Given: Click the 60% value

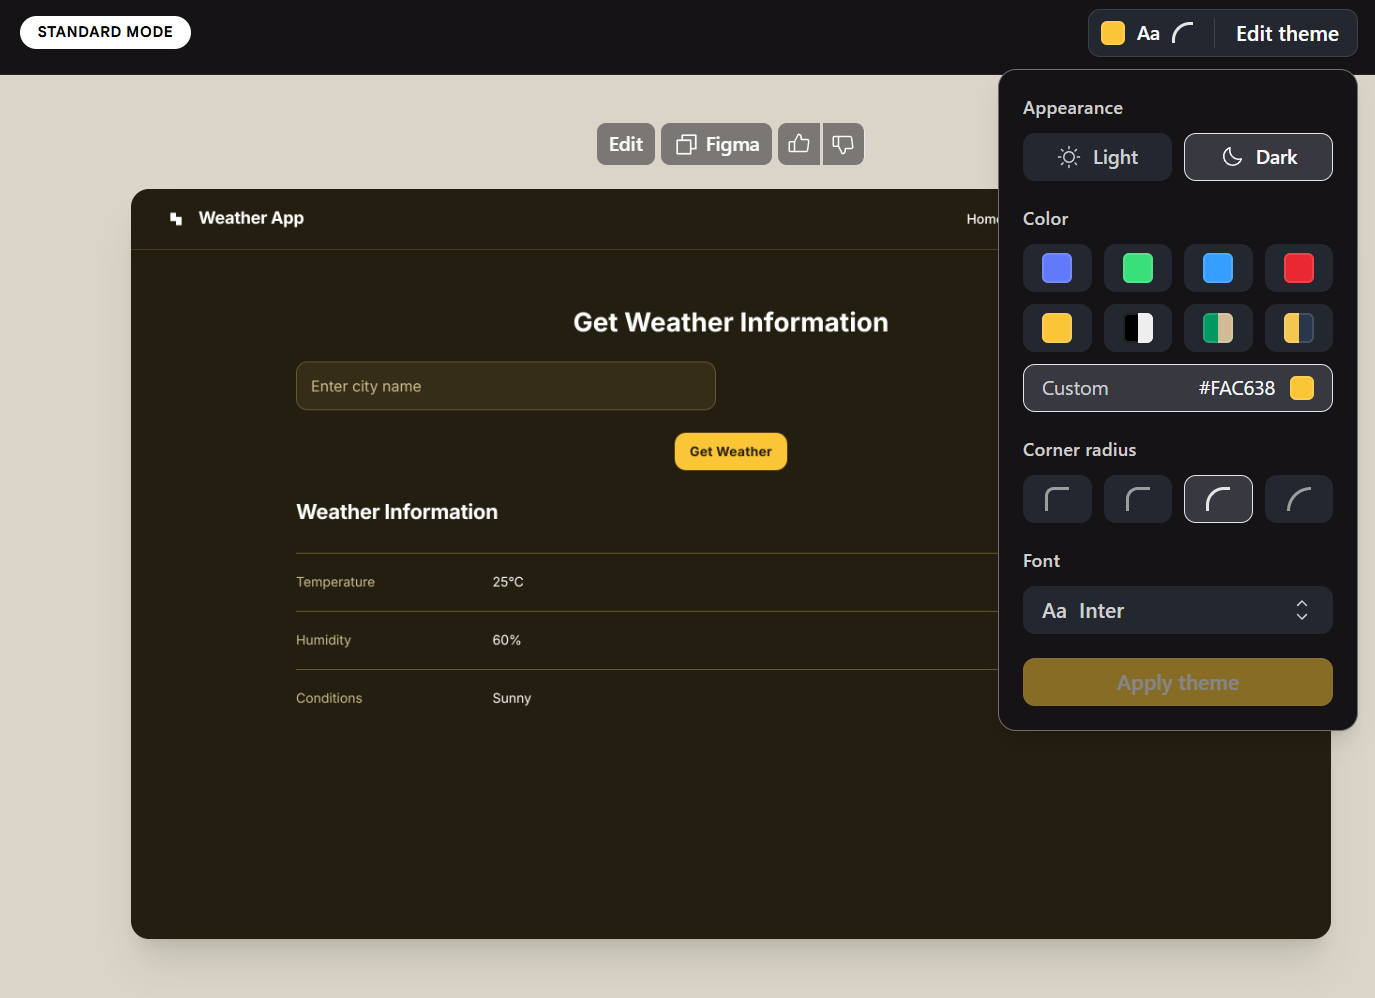Looking at the screenshot, I should (x=506, y=640).
